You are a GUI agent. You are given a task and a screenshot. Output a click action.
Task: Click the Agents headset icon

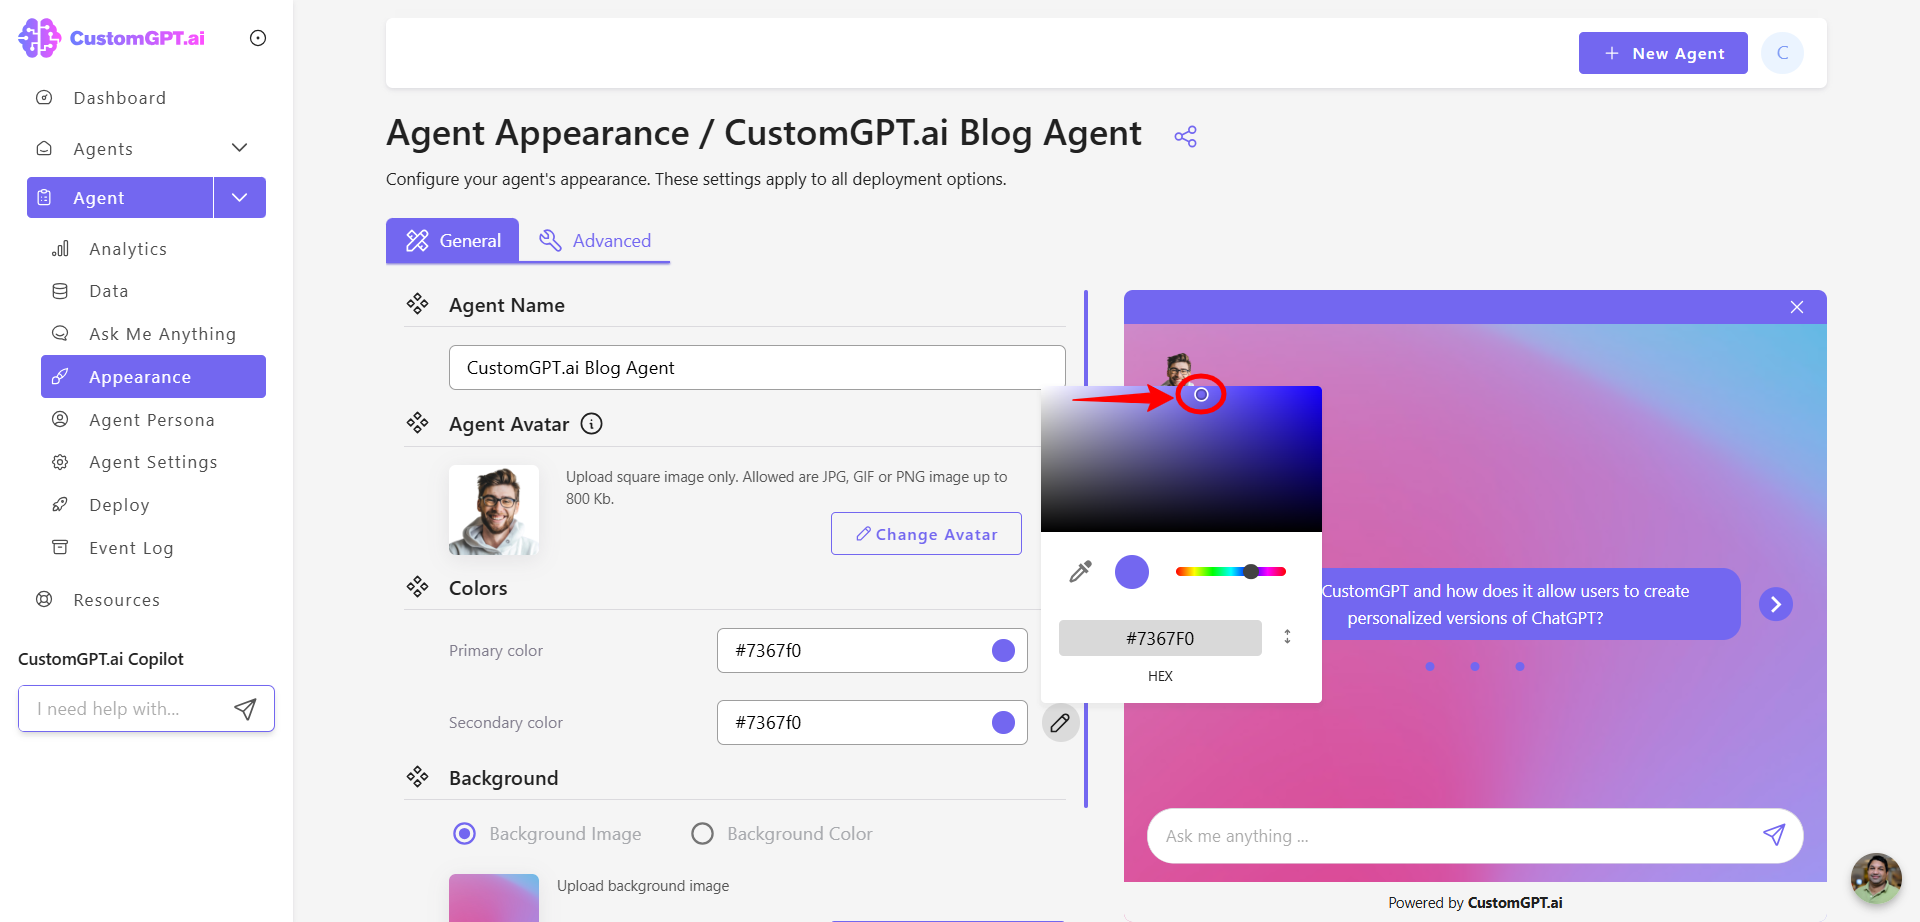pos(44,148)
